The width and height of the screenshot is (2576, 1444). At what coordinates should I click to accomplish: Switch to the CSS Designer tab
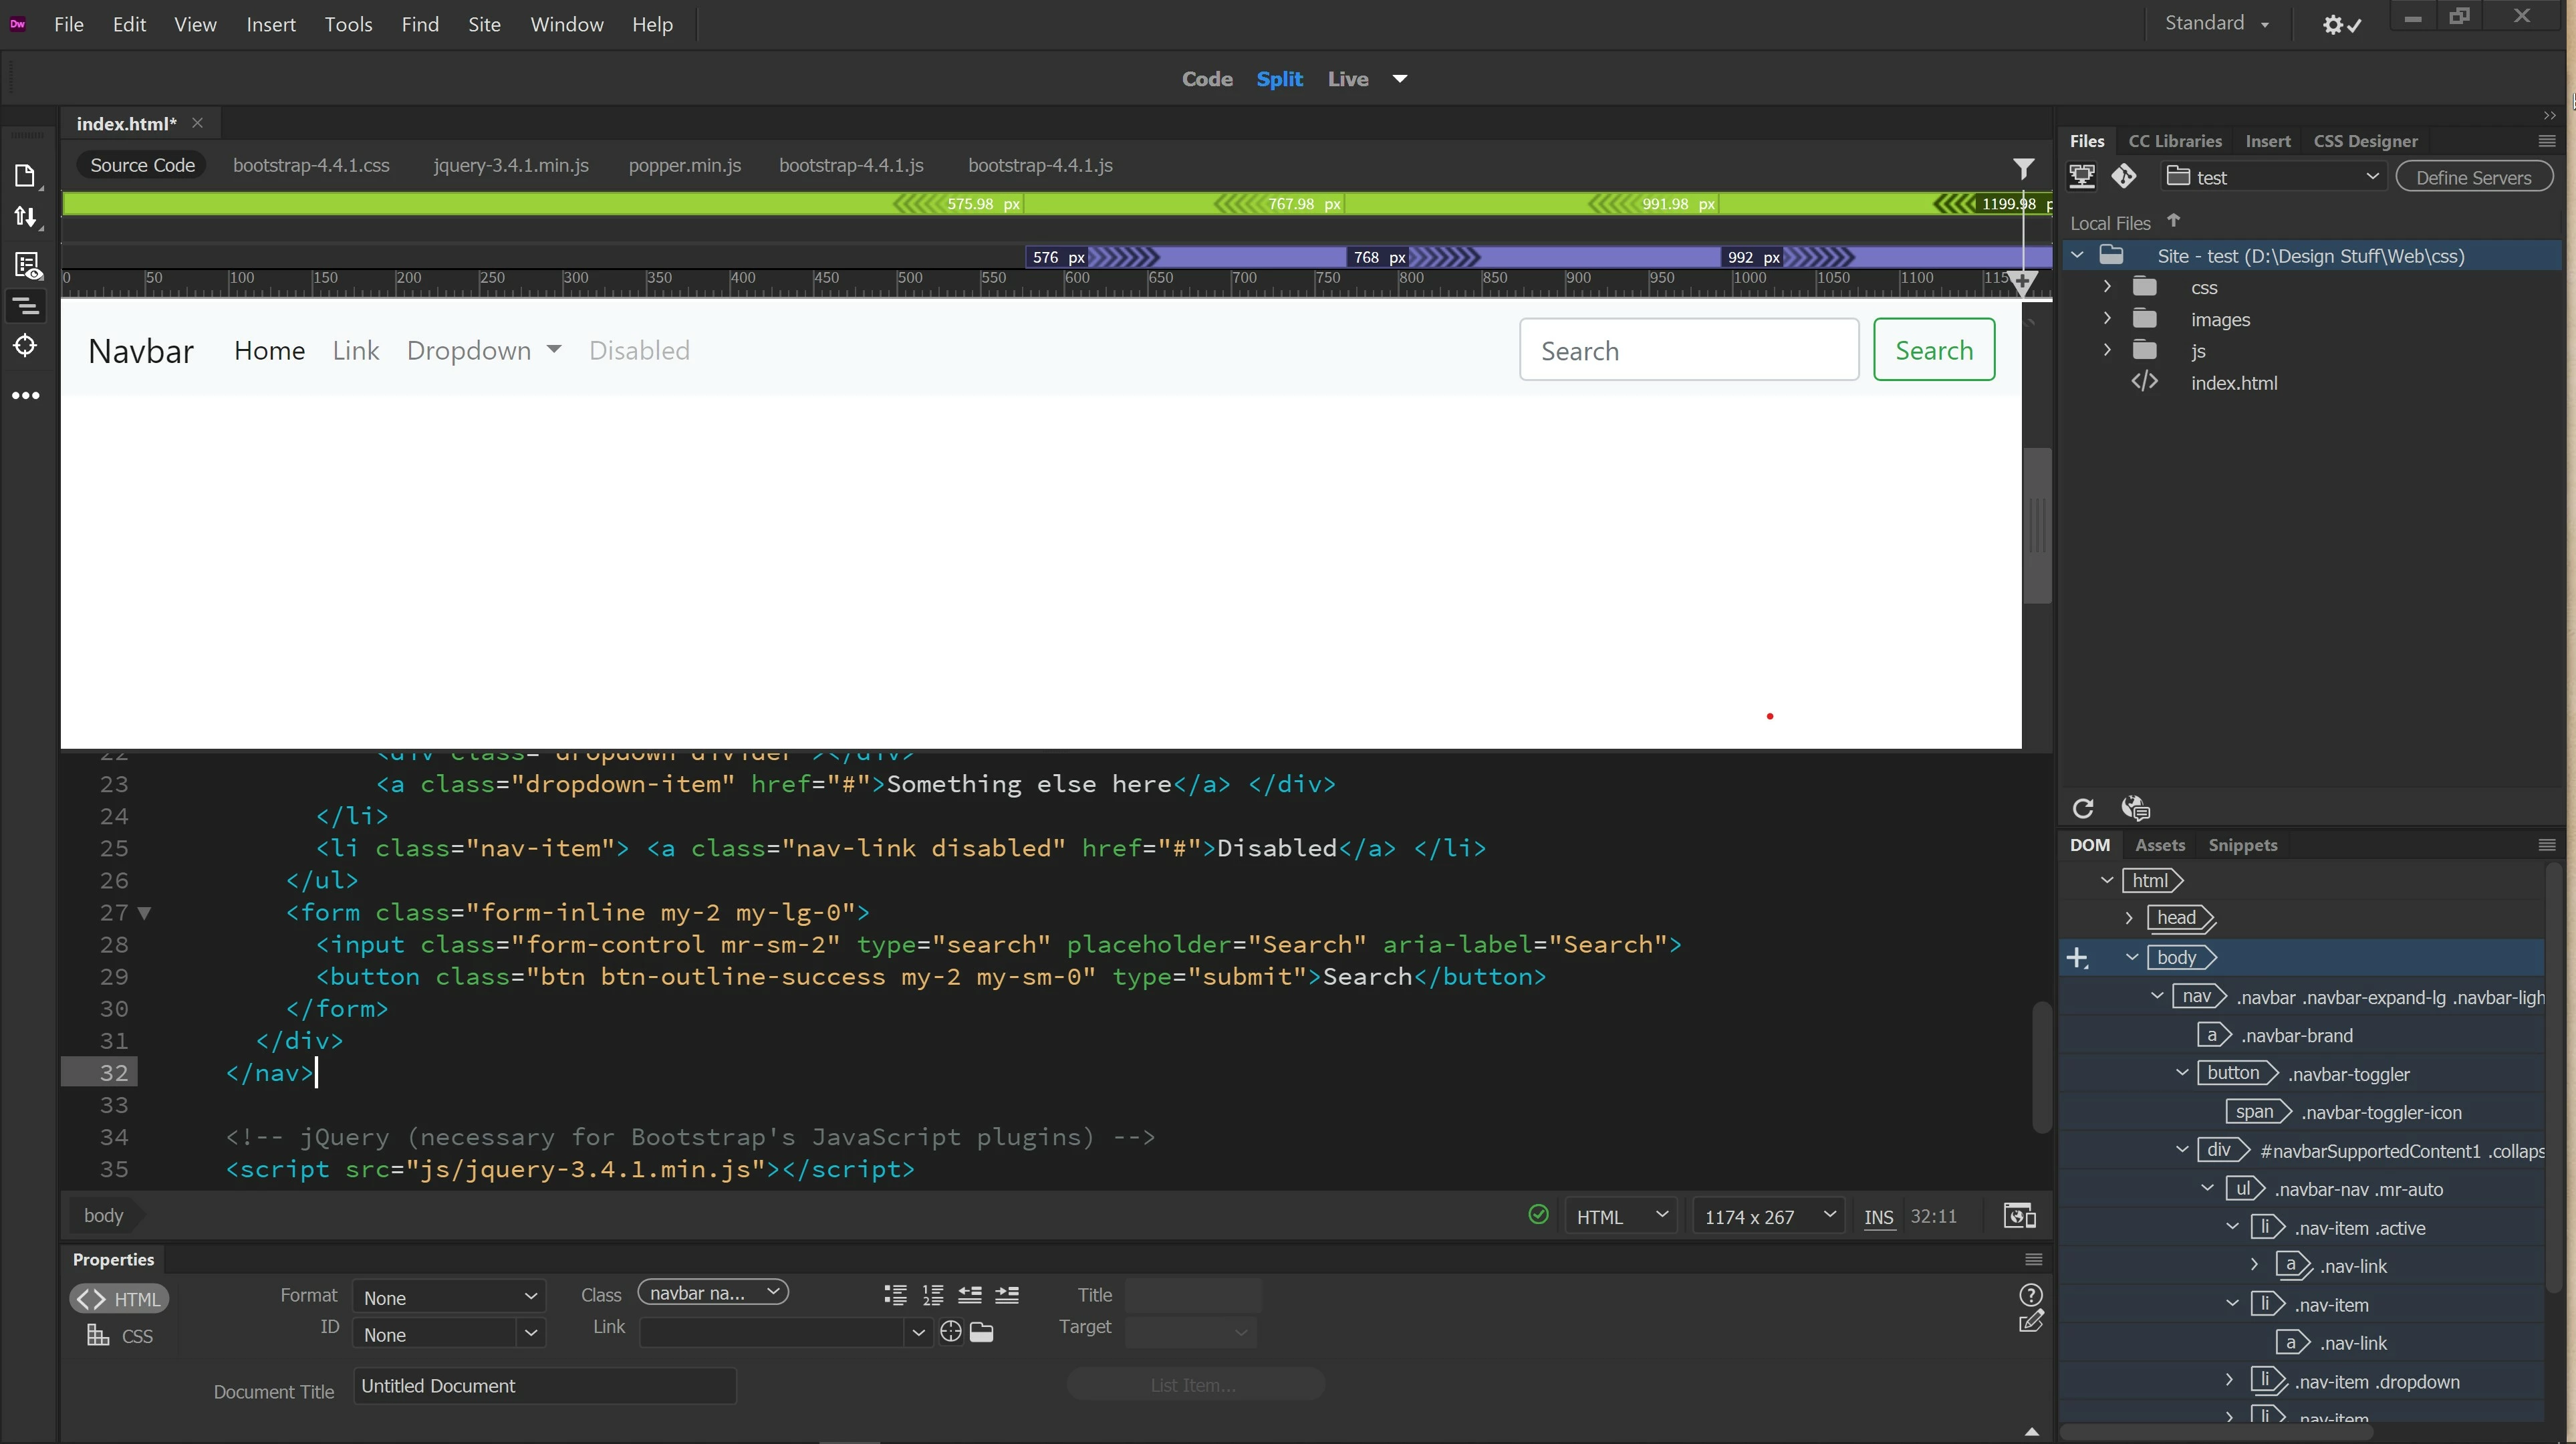click(2364, 141)
